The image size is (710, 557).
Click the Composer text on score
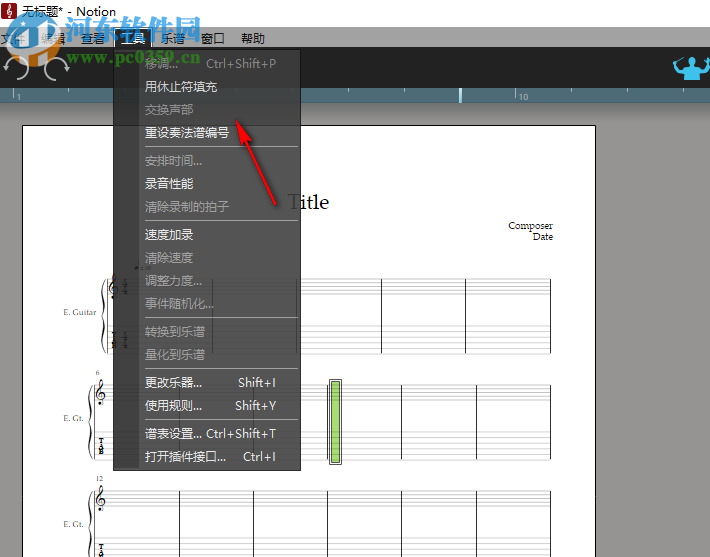(x=530, y=226)
